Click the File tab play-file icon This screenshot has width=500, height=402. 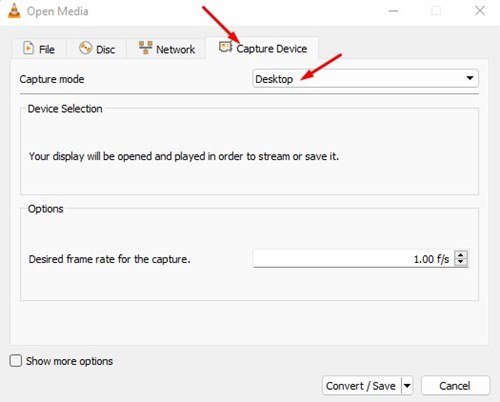[x=28, y=48]
